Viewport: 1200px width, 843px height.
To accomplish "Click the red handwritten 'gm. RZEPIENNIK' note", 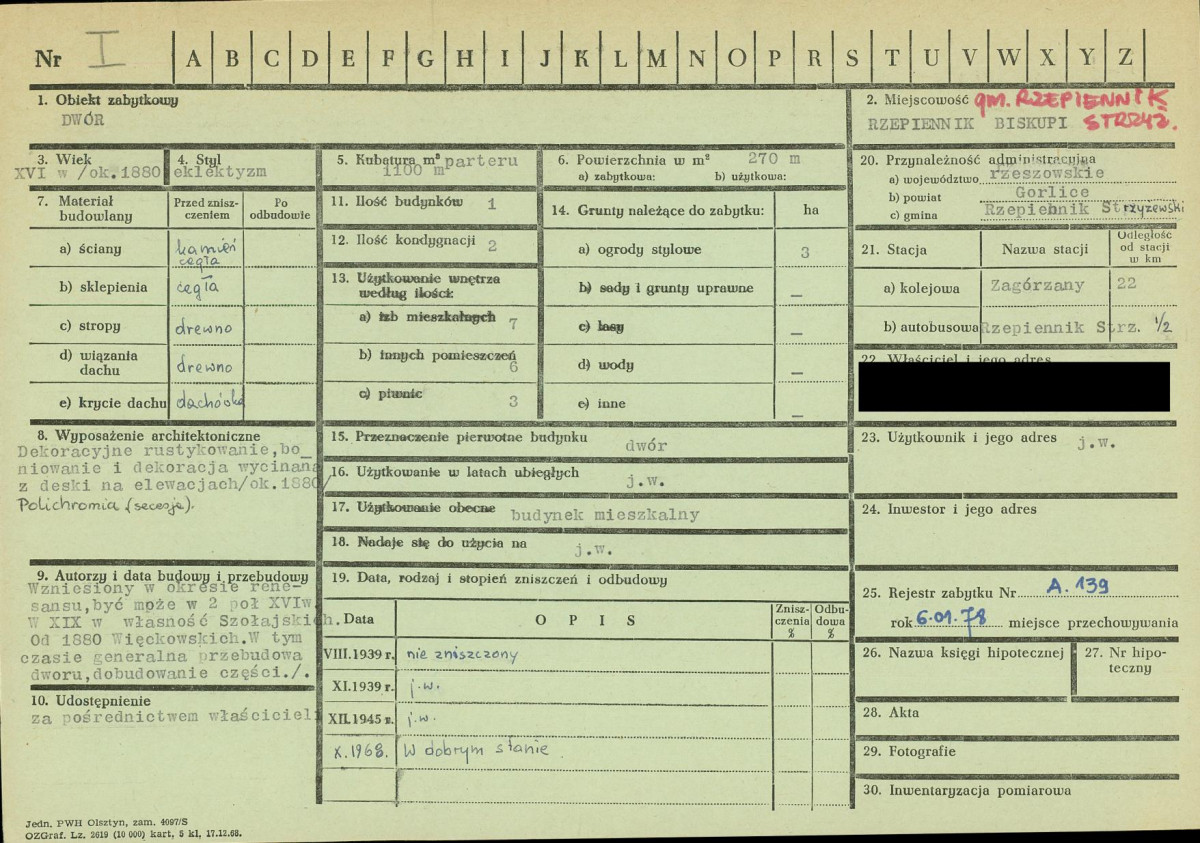I will [1070, 100].
